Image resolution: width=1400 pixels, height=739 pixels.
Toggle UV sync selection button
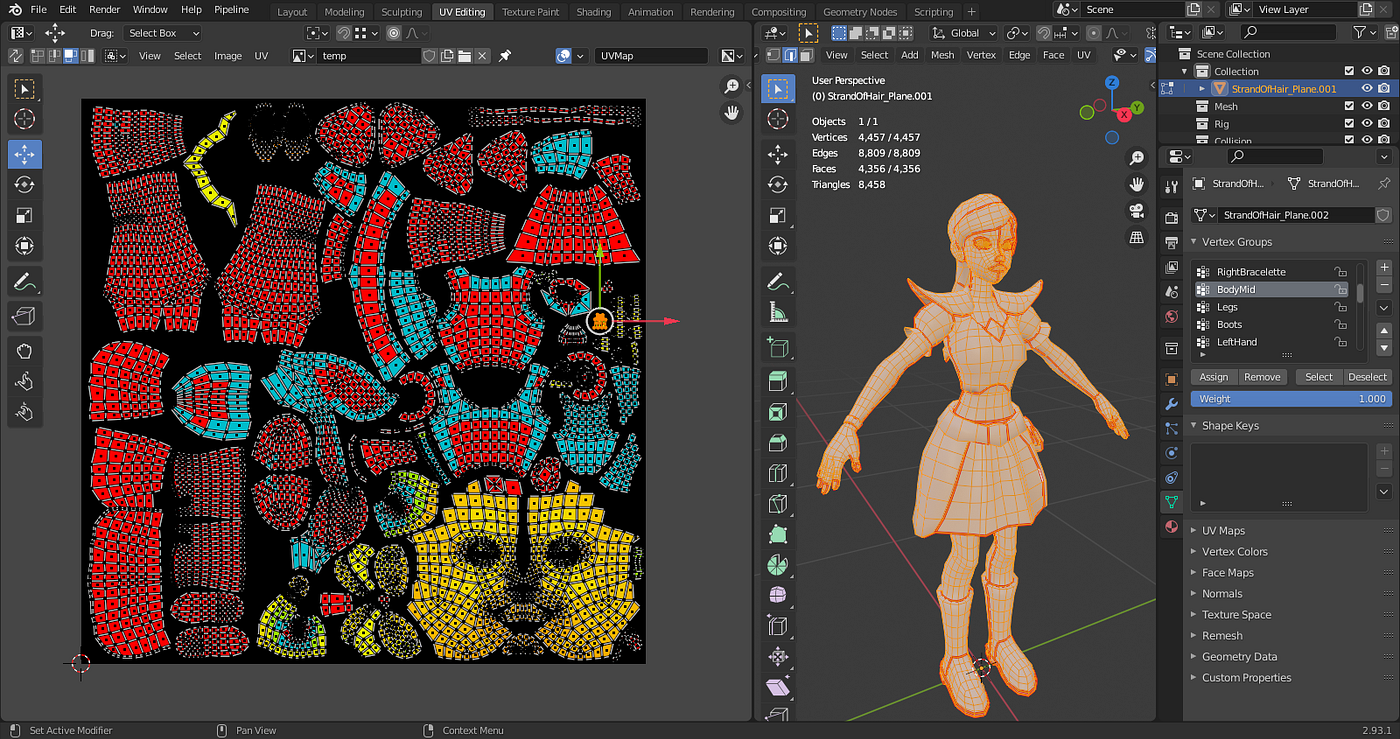(x=16, y=56)
